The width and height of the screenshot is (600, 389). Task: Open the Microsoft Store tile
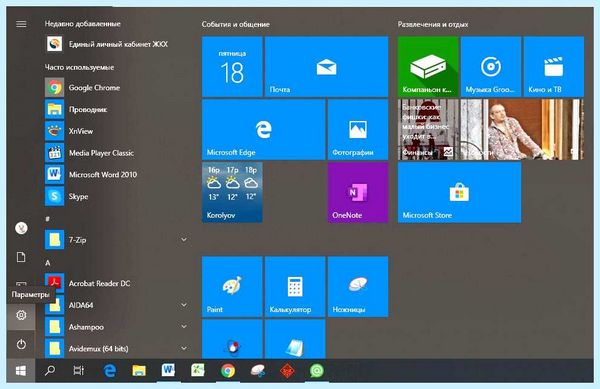coord(459,192)
